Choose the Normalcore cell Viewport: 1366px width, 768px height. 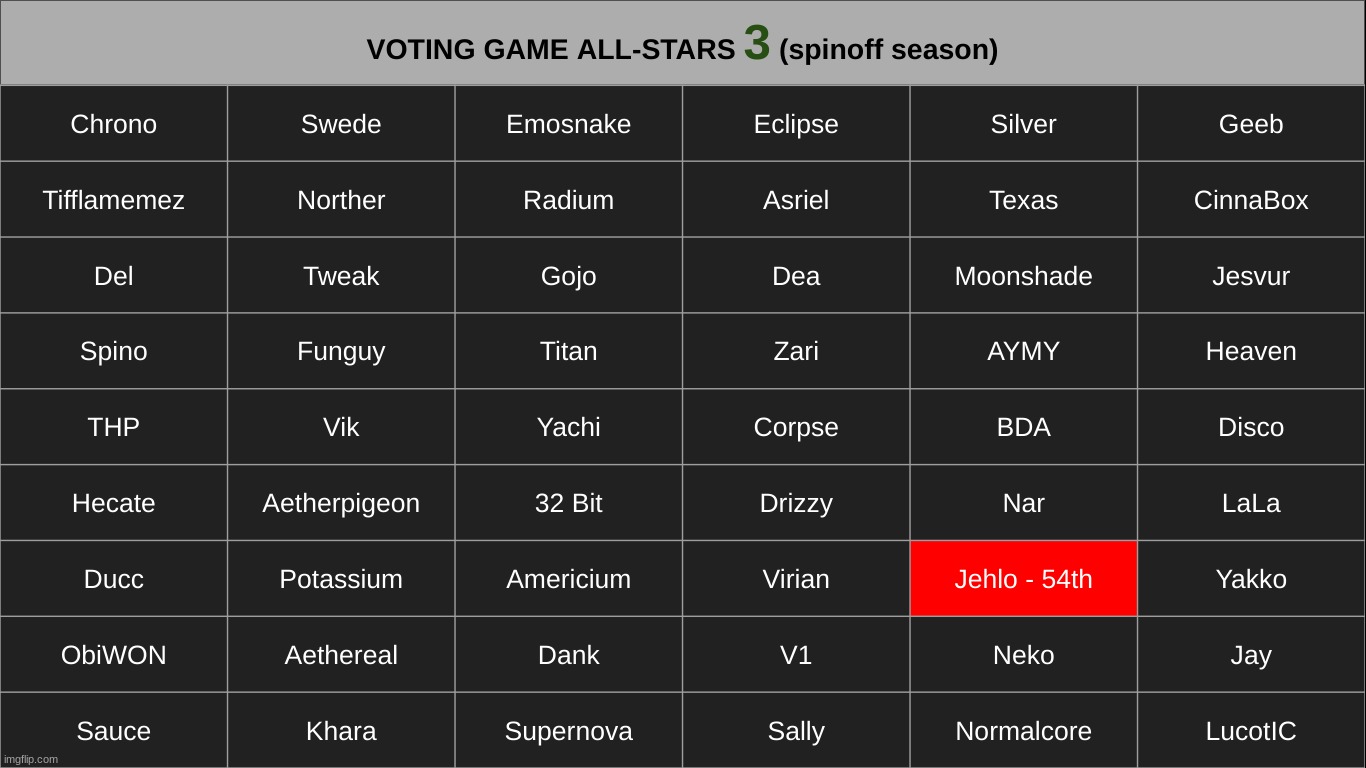click(1023, 731)
